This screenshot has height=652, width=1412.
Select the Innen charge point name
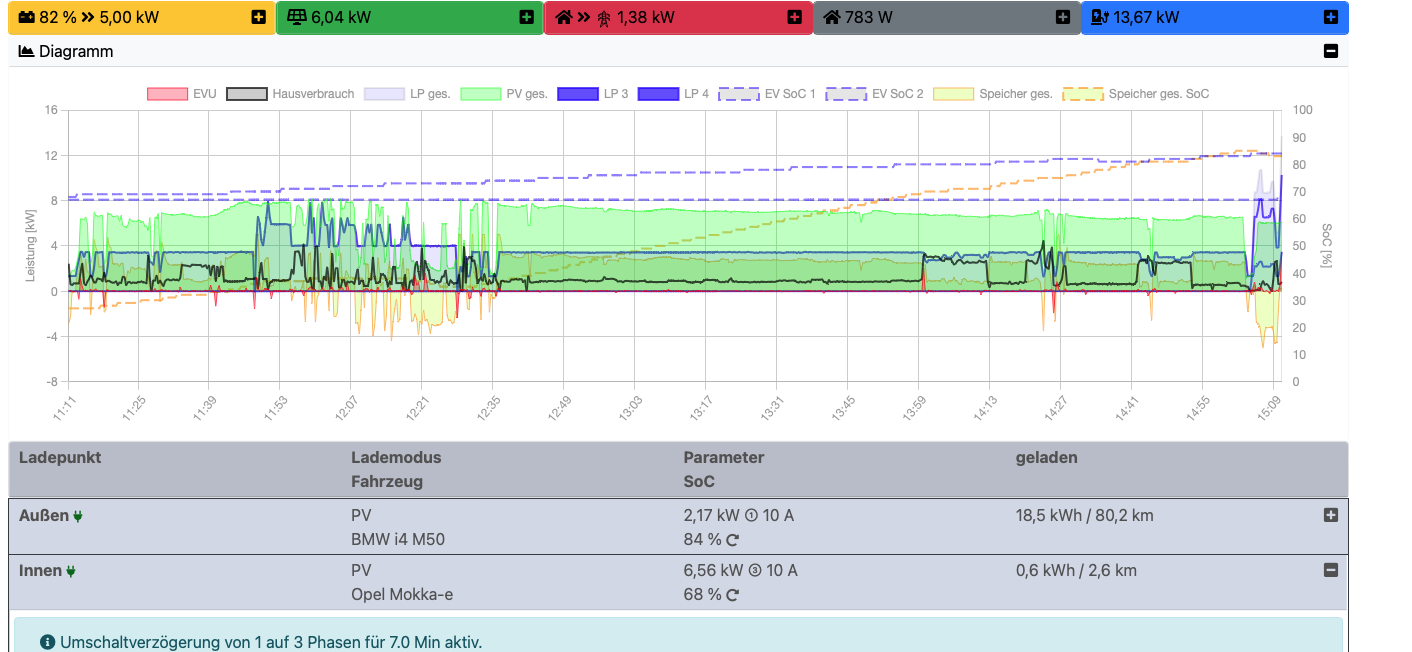tap(41, 571)
